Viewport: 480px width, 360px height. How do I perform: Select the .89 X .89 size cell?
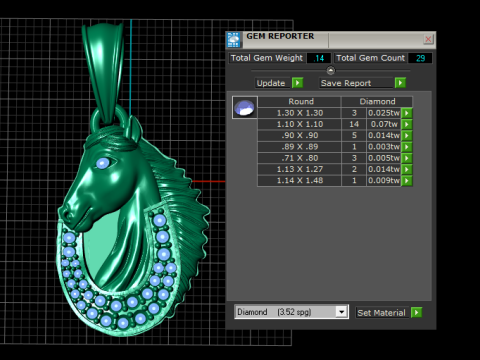click(x=299, y=147)
